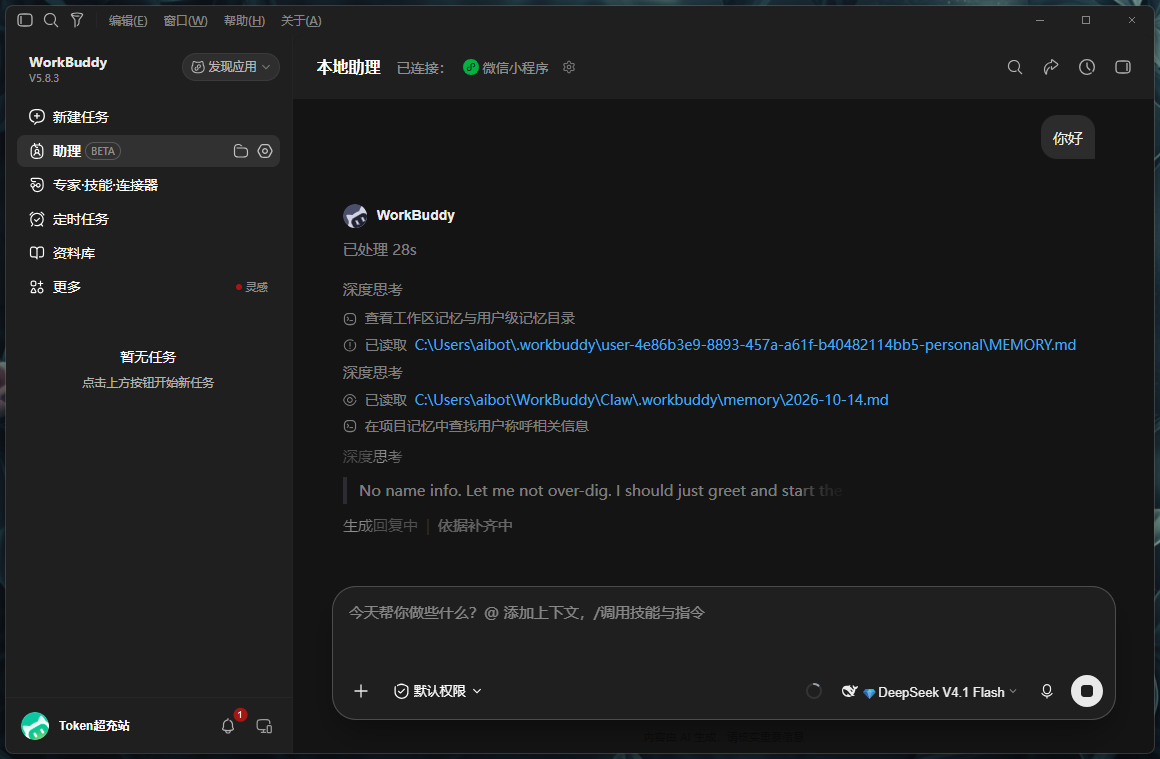Expand the 发现应用 dropdown

click(231, 67)
